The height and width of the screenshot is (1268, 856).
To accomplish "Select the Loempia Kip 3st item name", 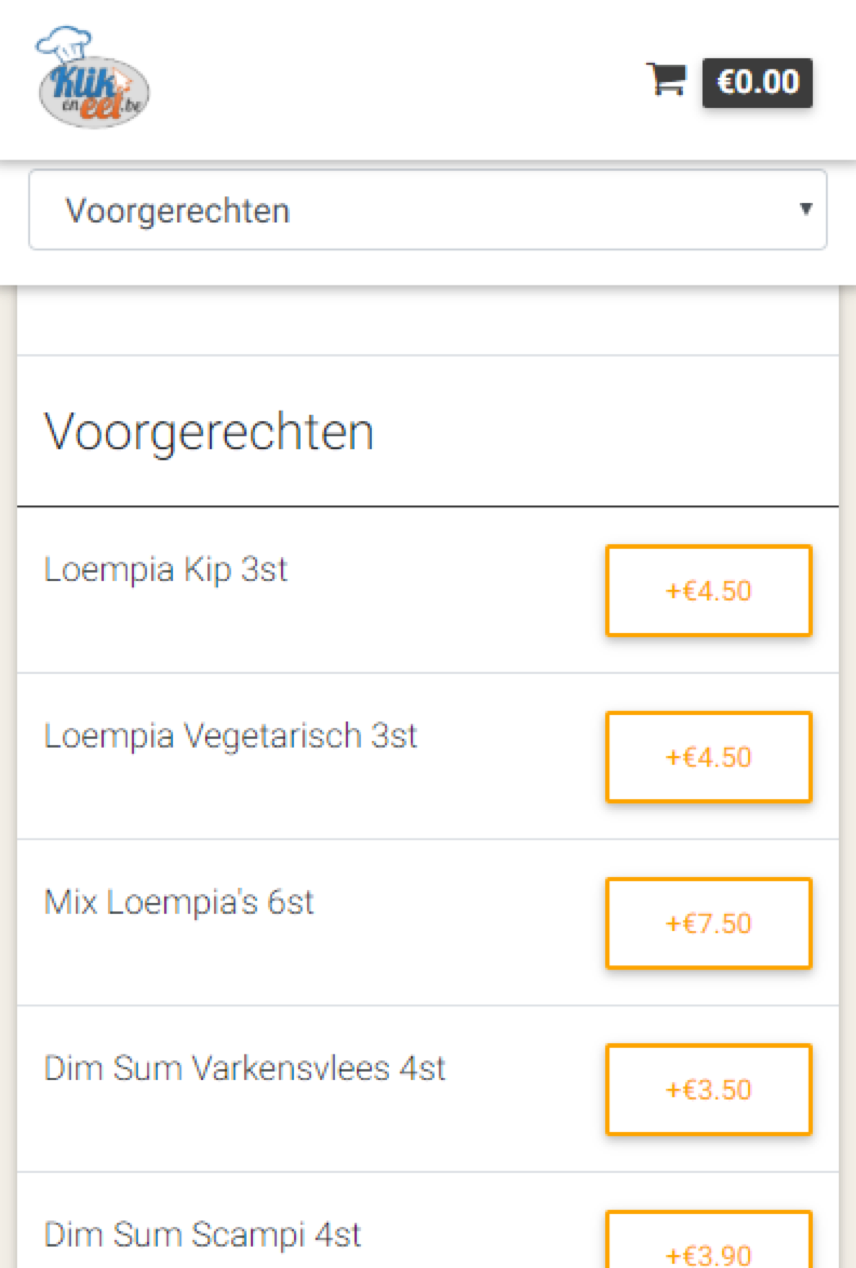I will (x=166, y=570).
